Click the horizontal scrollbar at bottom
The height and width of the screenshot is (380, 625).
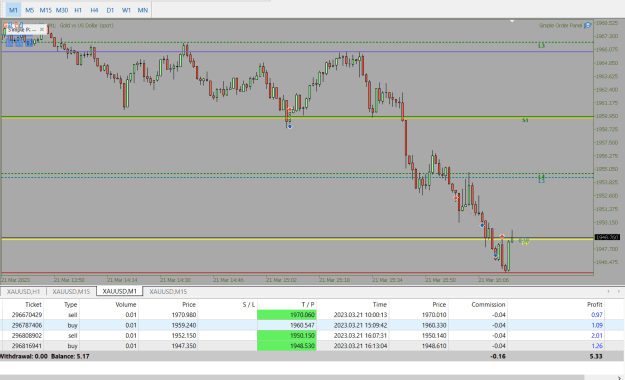click(292, 377)
